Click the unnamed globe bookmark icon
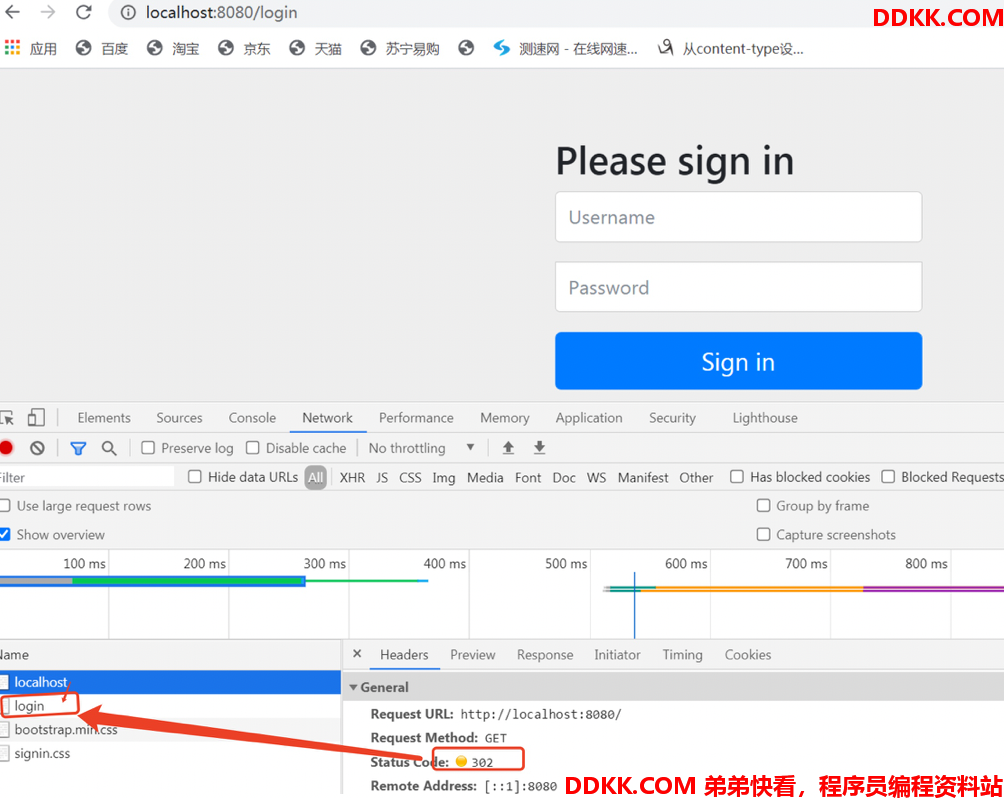 click(x=466, y=48)
